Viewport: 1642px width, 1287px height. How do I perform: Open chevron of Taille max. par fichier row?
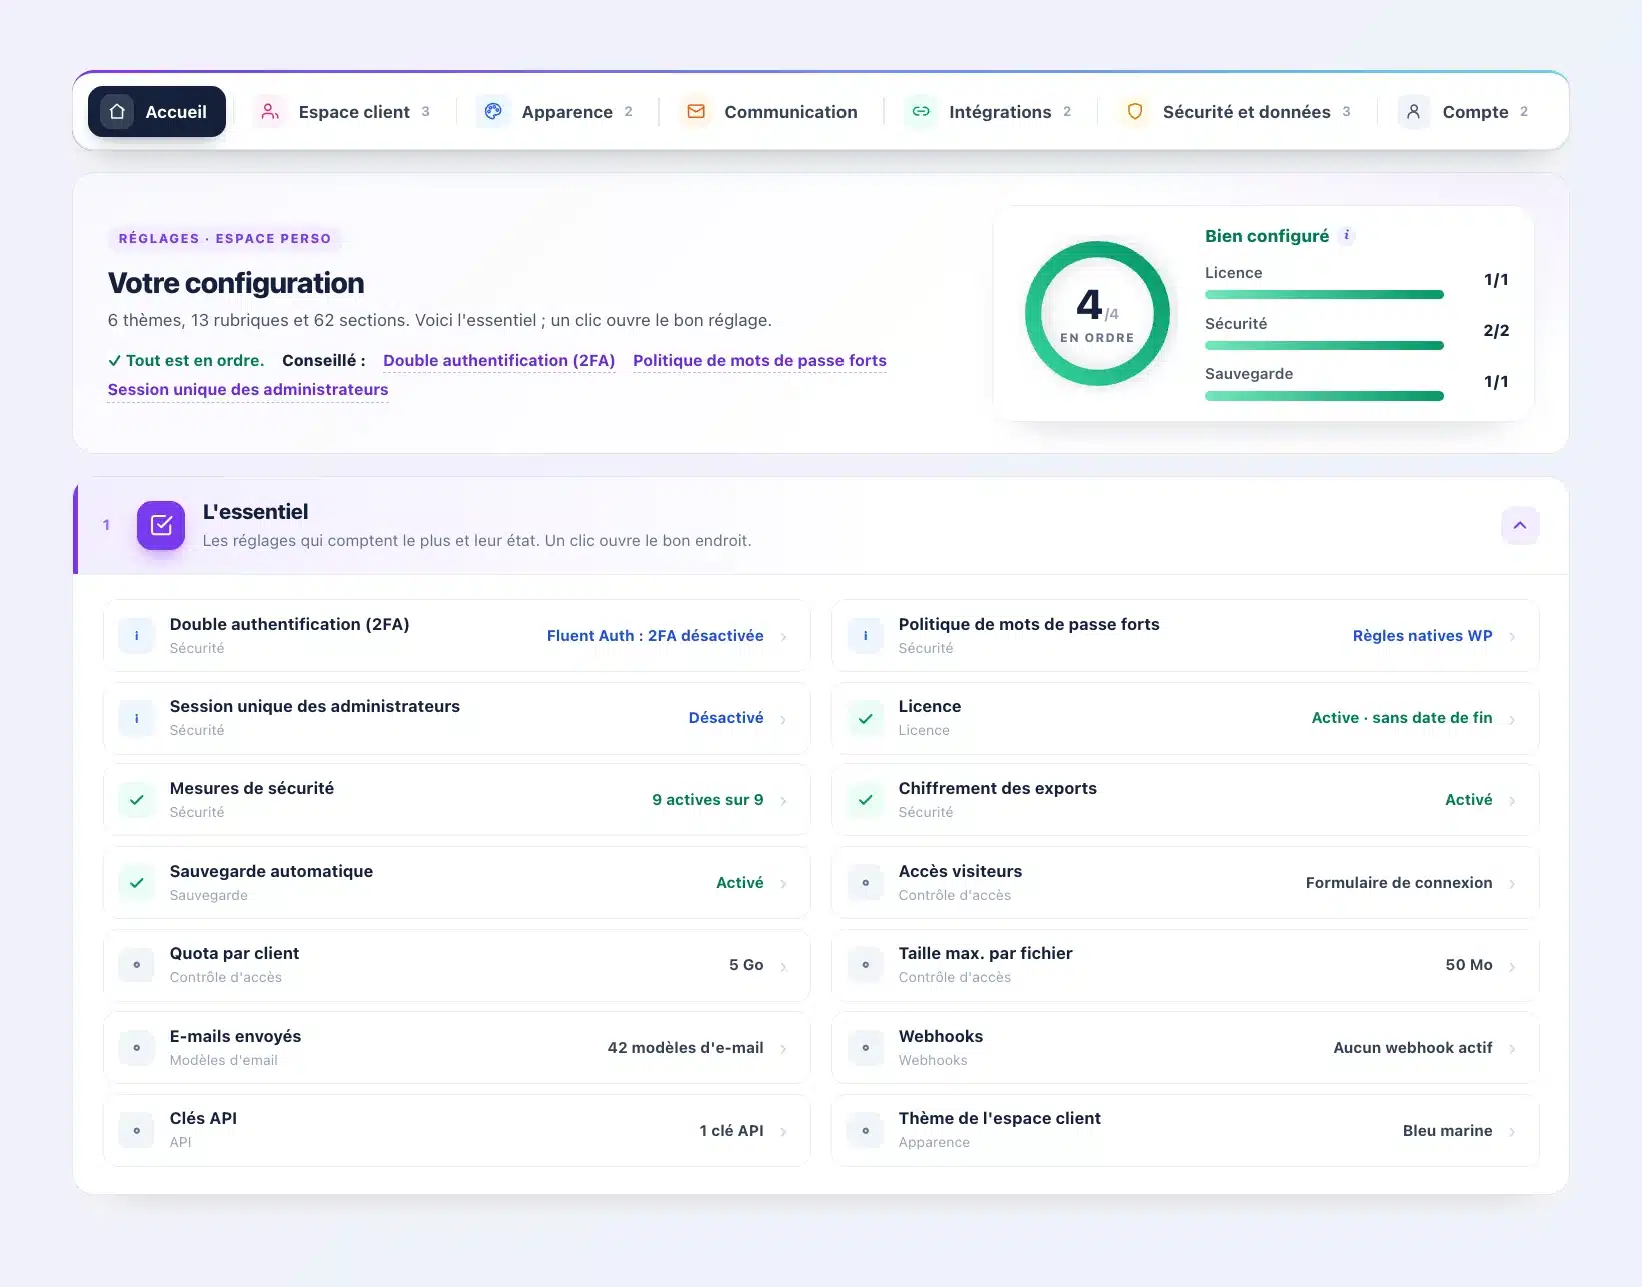(1512, 967)
